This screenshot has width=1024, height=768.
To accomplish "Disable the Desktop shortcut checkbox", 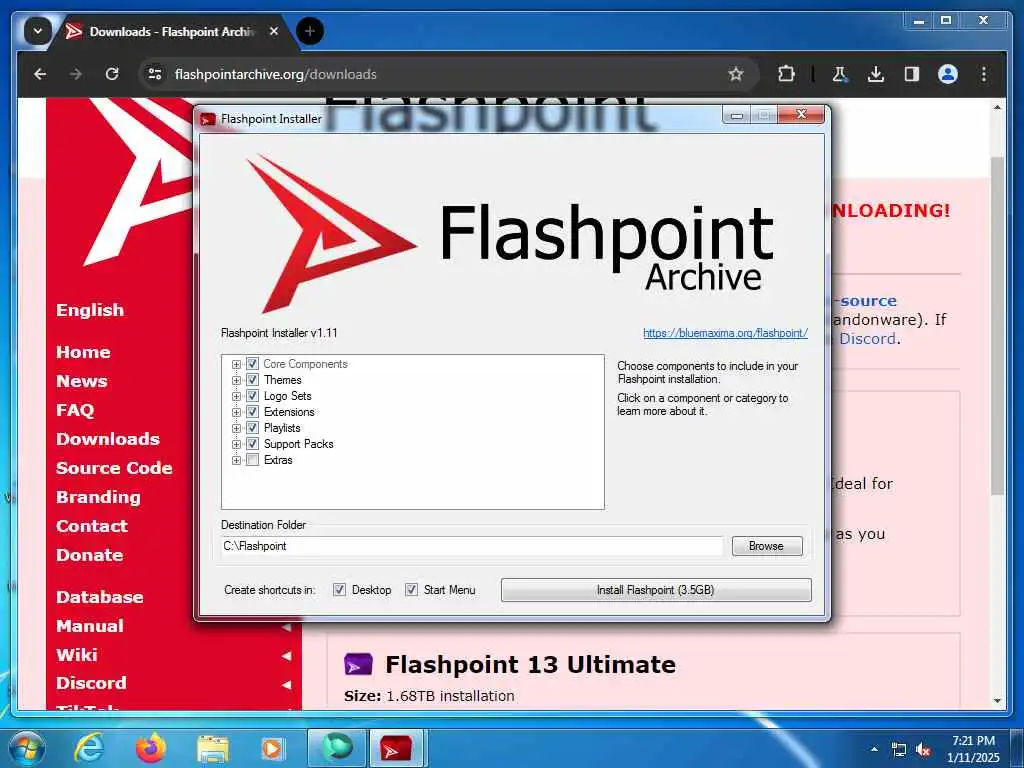I will tap(340, 590).
